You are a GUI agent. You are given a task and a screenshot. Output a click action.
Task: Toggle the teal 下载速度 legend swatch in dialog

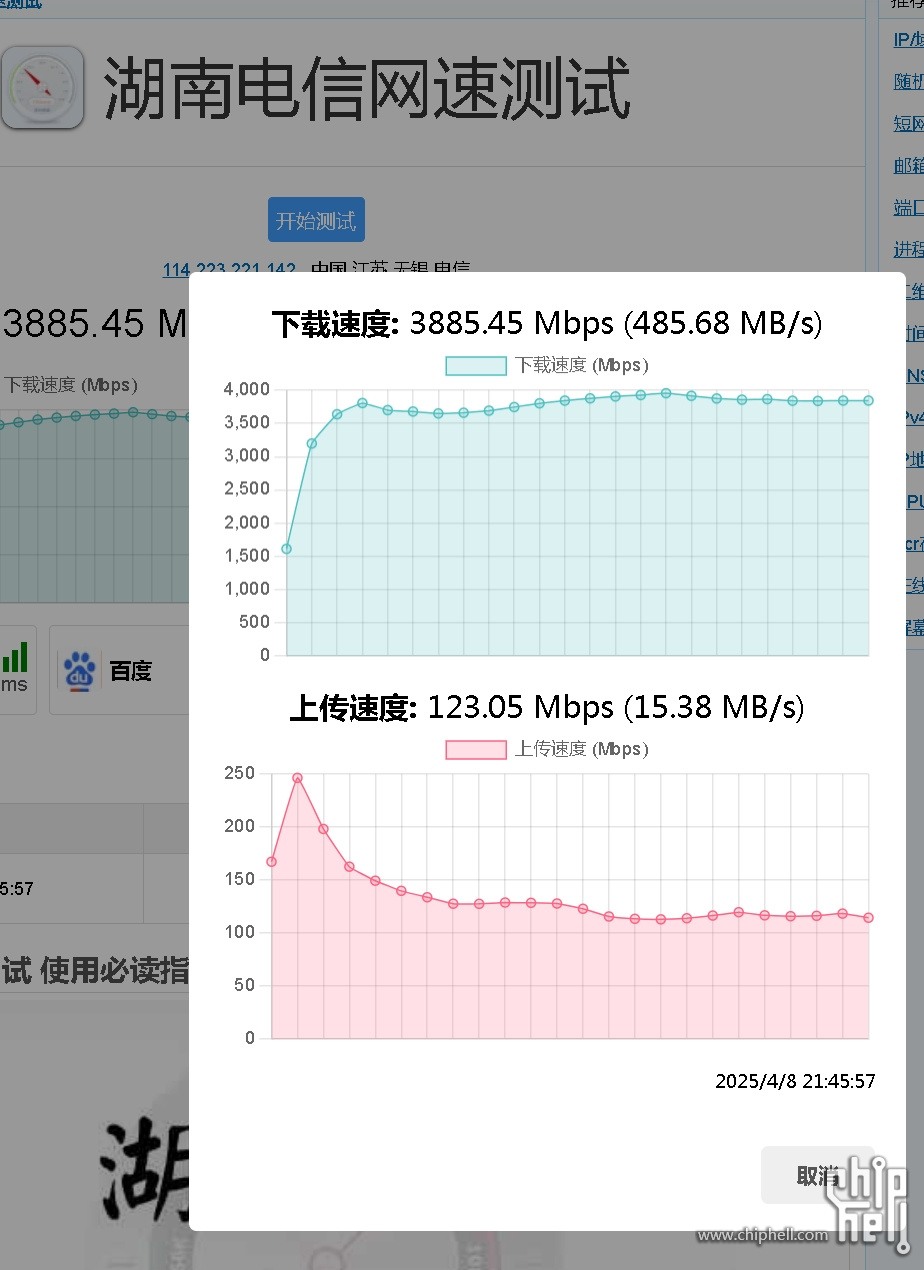(476, 366)
